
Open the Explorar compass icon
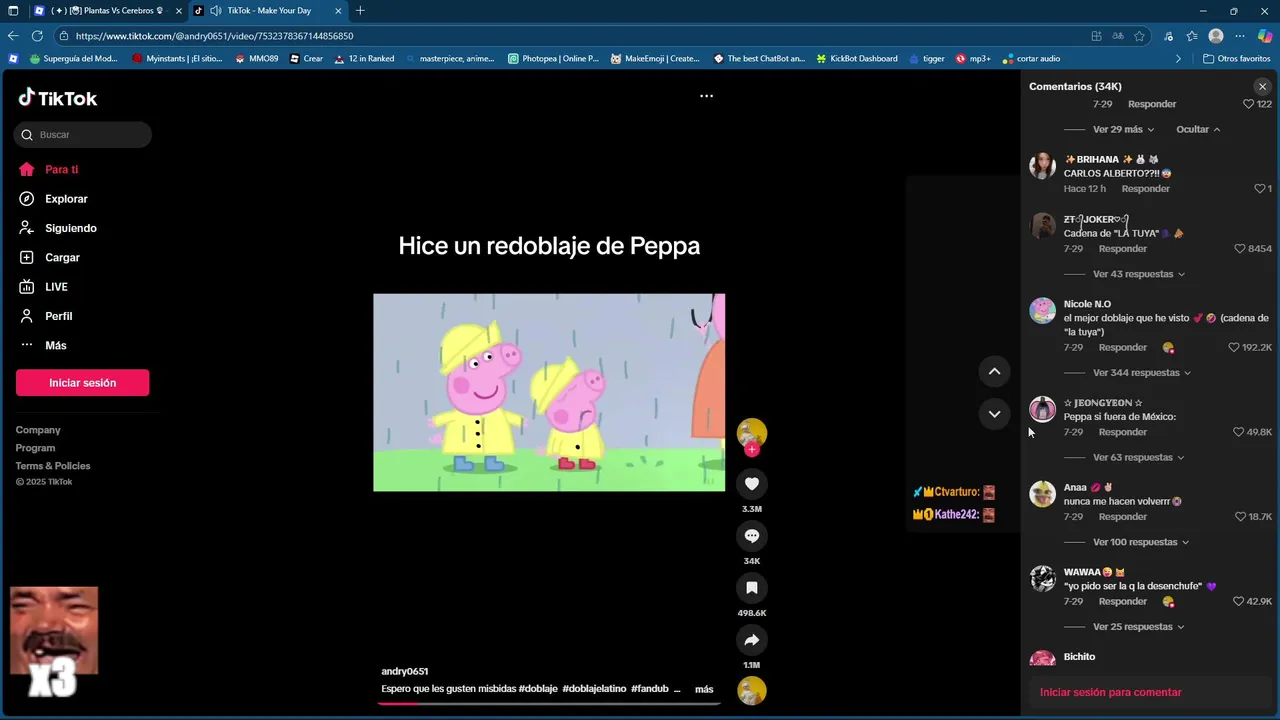click(x=27, y=199)
